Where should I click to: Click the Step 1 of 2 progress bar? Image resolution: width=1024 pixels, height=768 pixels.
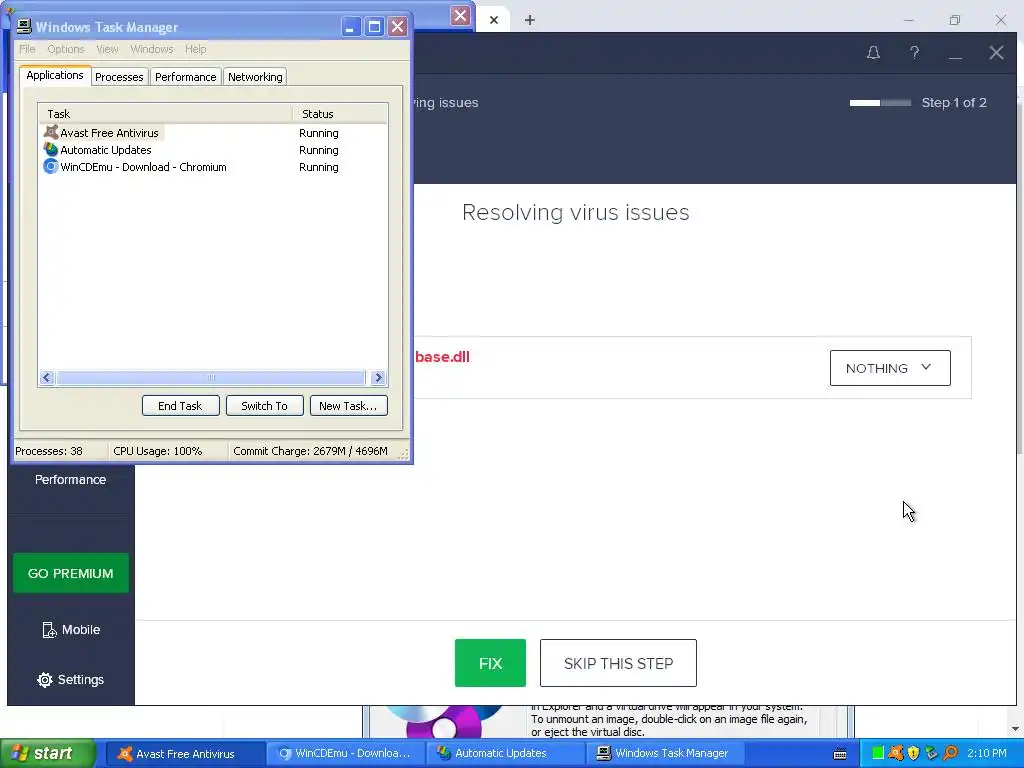click(x=880, y=103)
